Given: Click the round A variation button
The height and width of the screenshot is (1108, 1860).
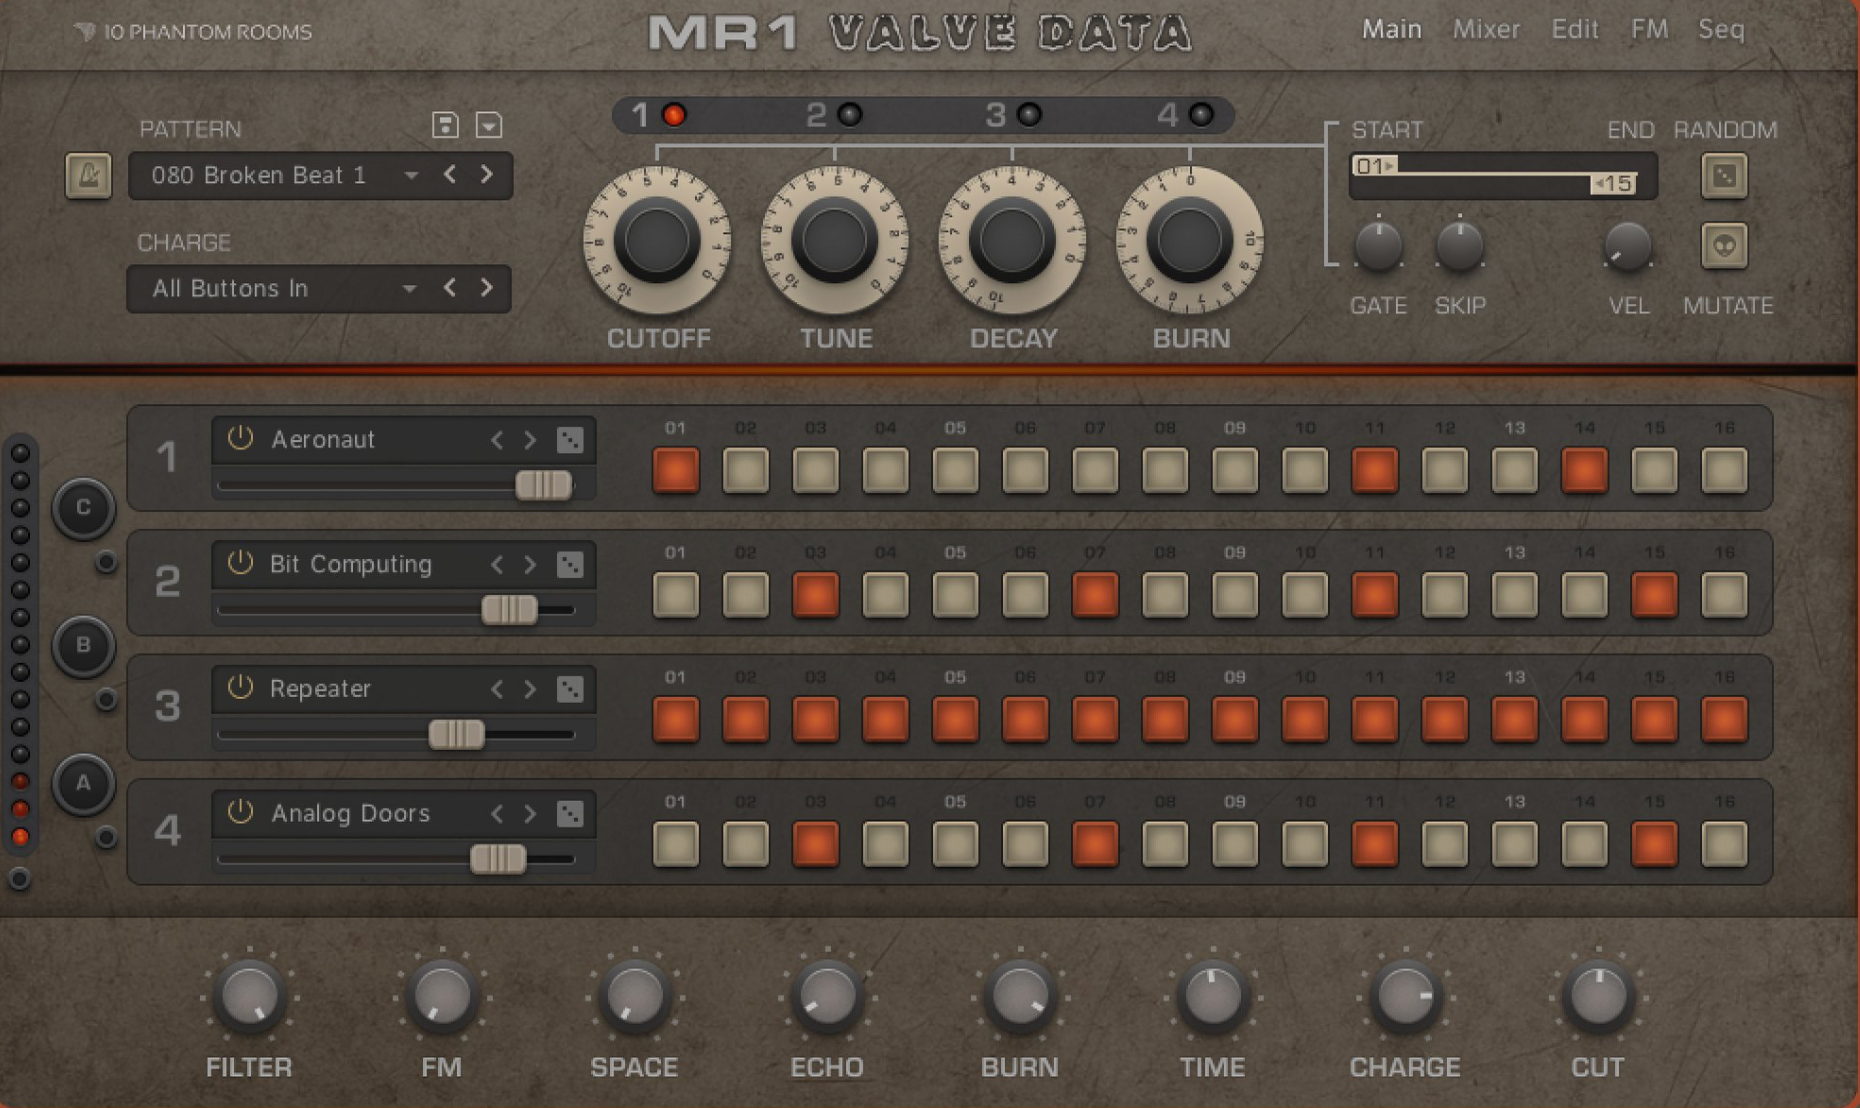Looking at the screenshot, I should point(84,784).
